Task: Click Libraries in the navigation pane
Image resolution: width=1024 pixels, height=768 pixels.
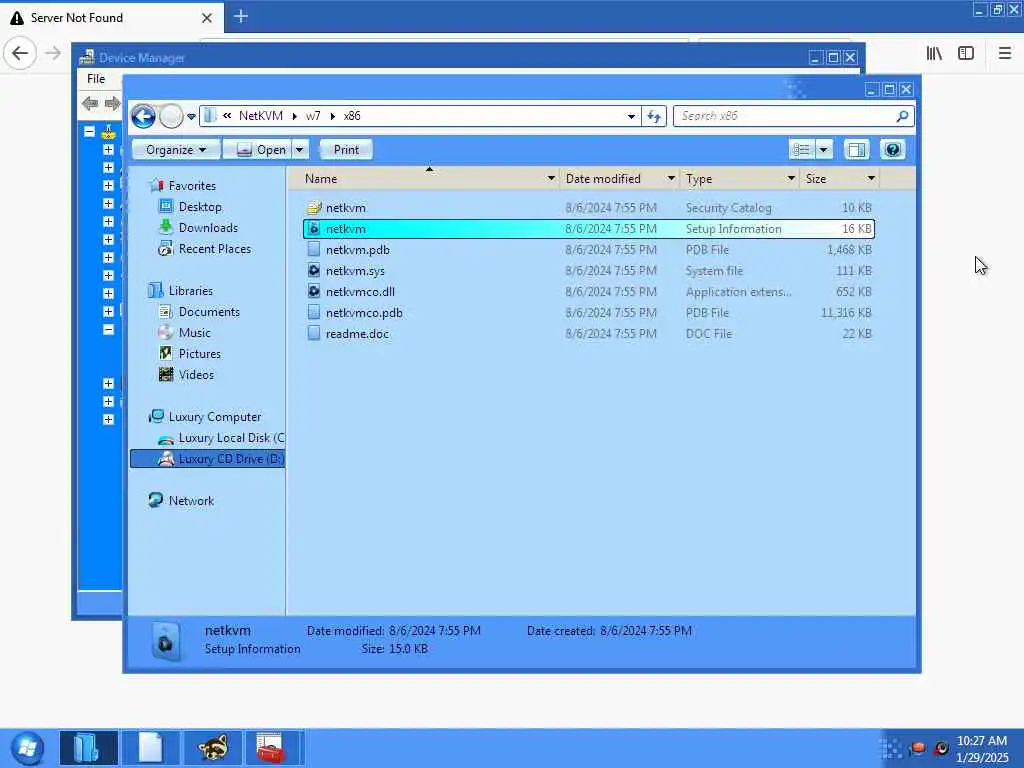Action: click(191, 291)
